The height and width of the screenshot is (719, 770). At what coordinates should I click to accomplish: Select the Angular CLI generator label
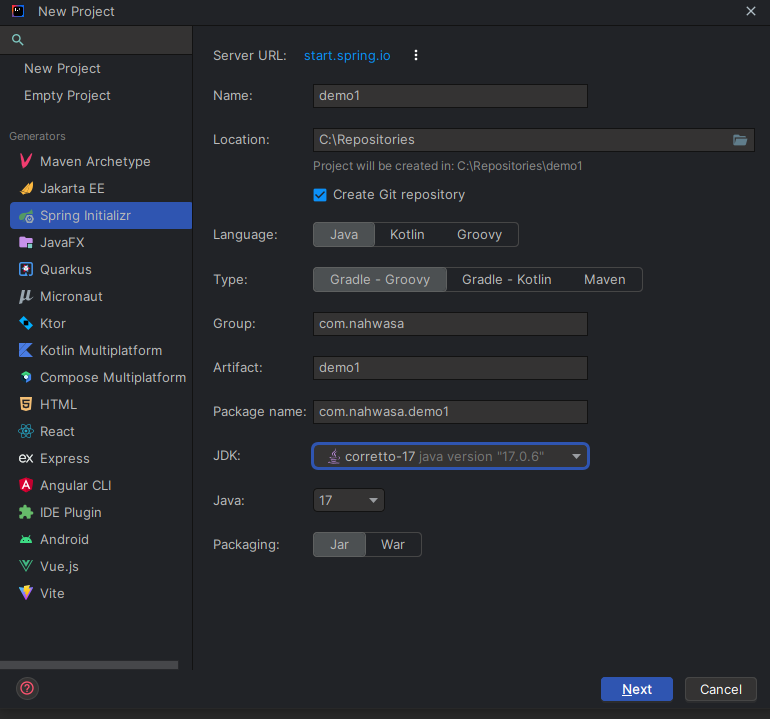tap(76, 486)
